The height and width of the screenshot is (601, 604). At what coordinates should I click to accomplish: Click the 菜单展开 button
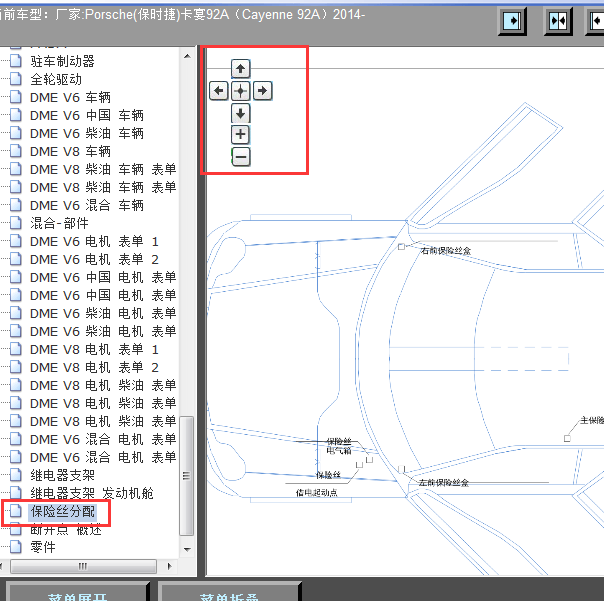77,593
